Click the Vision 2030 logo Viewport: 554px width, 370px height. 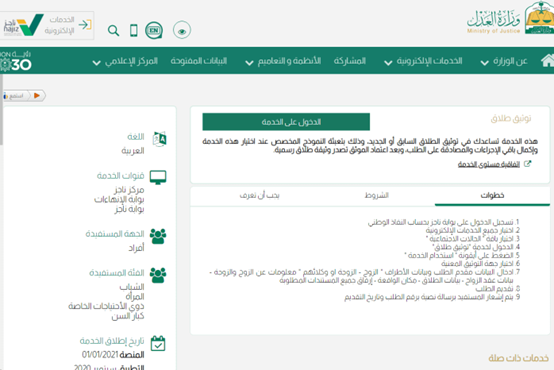[16, 61]
